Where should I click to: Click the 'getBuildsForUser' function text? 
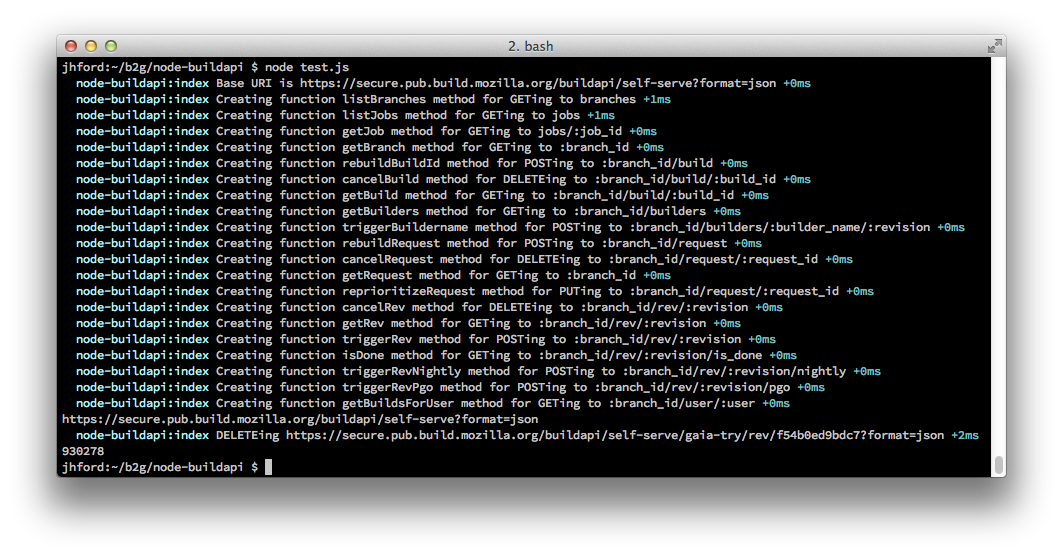coord(398,403)
